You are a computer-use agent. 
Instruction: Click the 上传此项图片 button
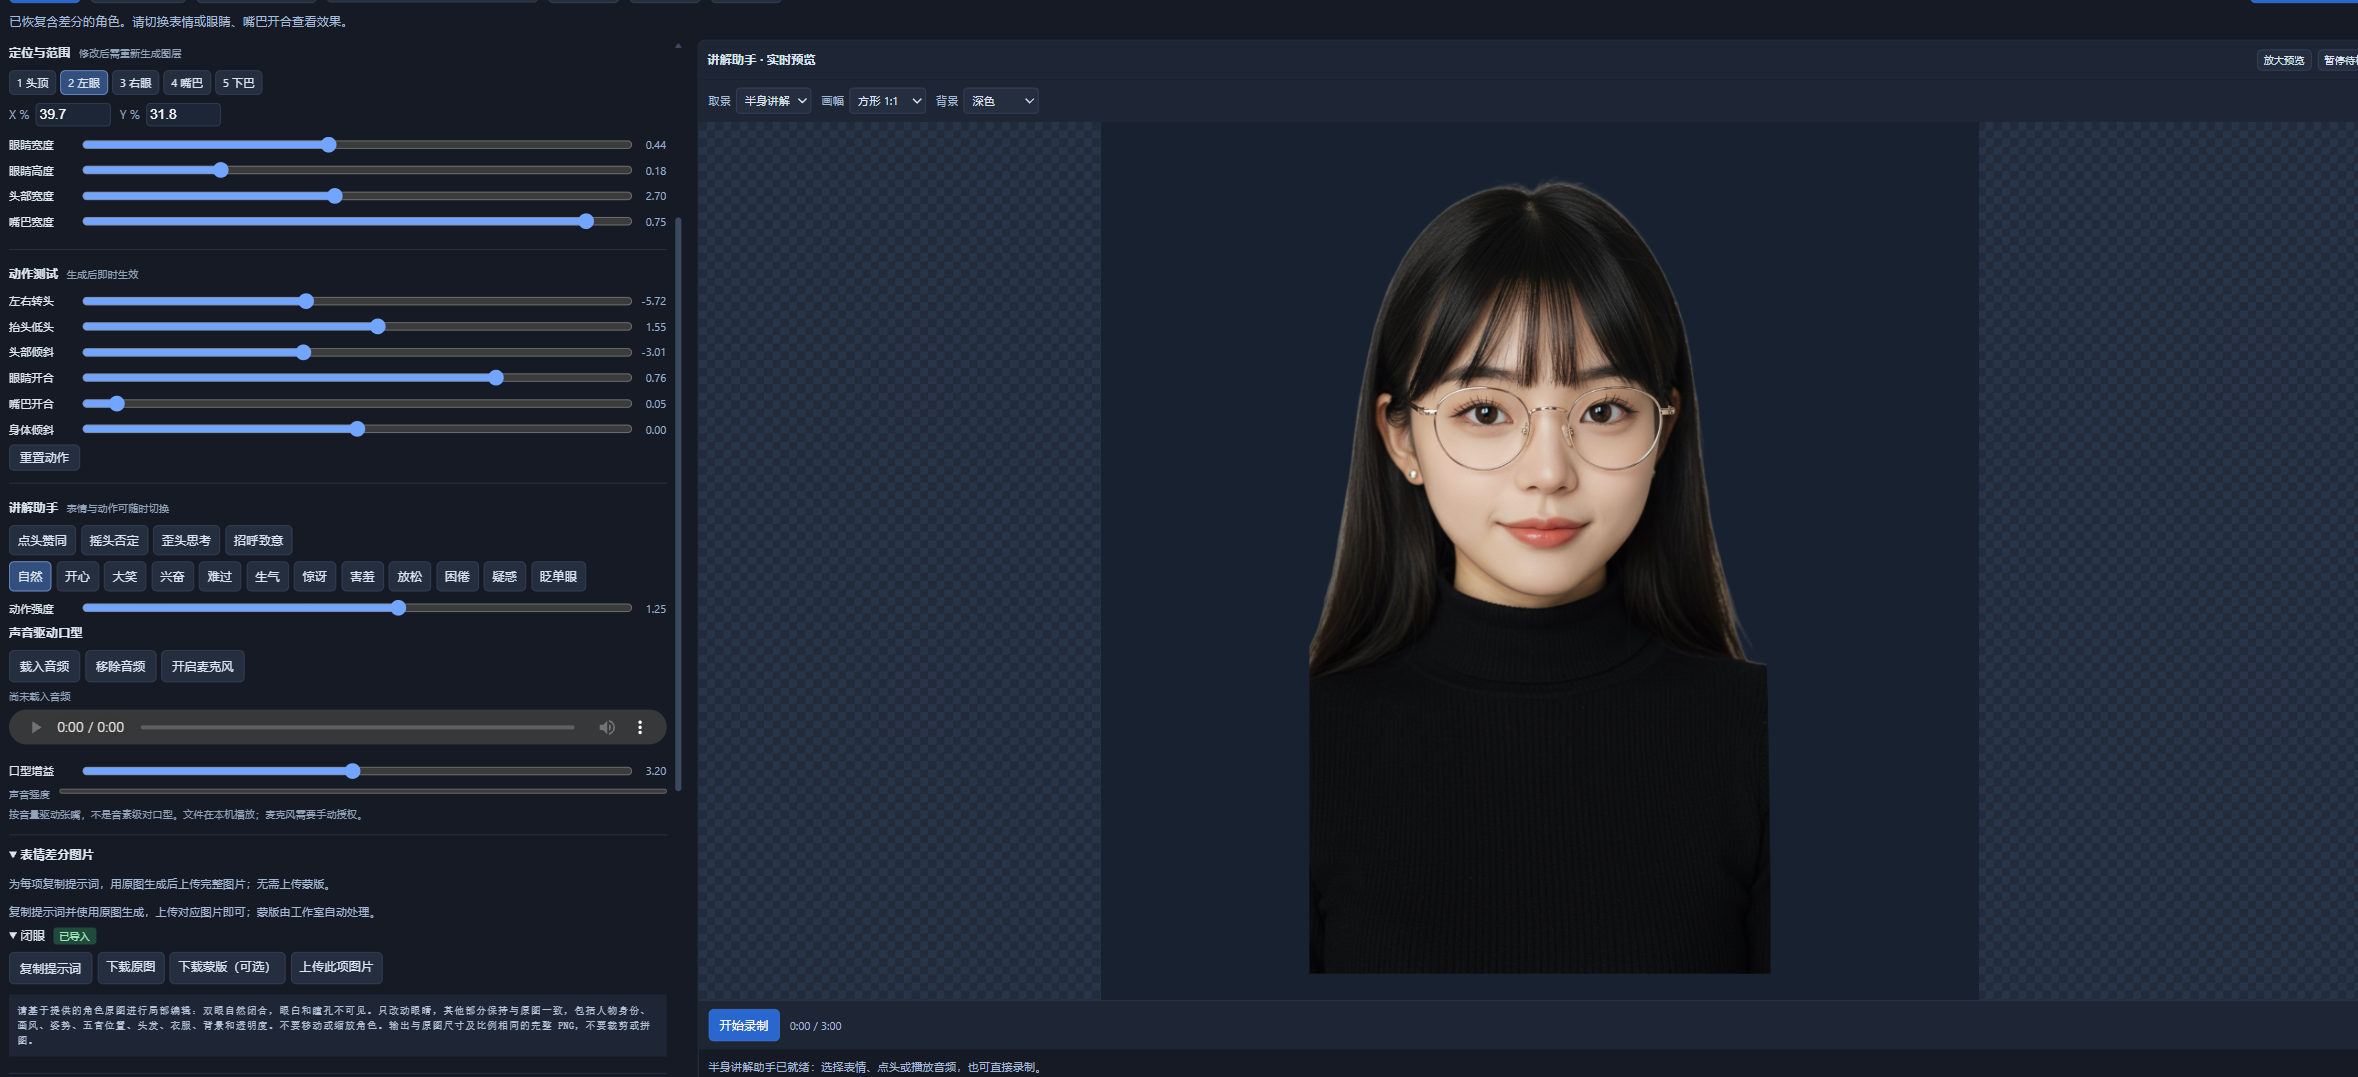click(336, 968)
